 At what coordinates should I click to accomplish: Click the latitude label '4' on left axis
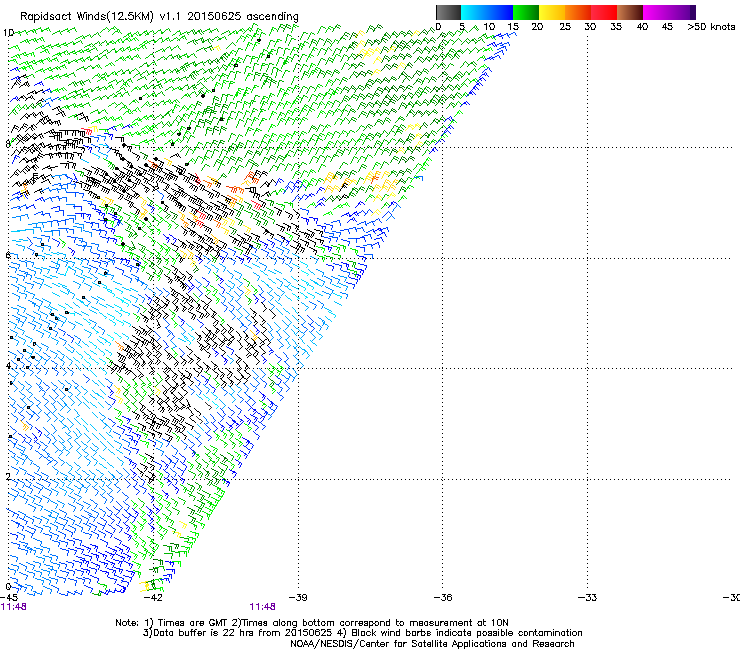pyautogui.click(x=8, y=366)
